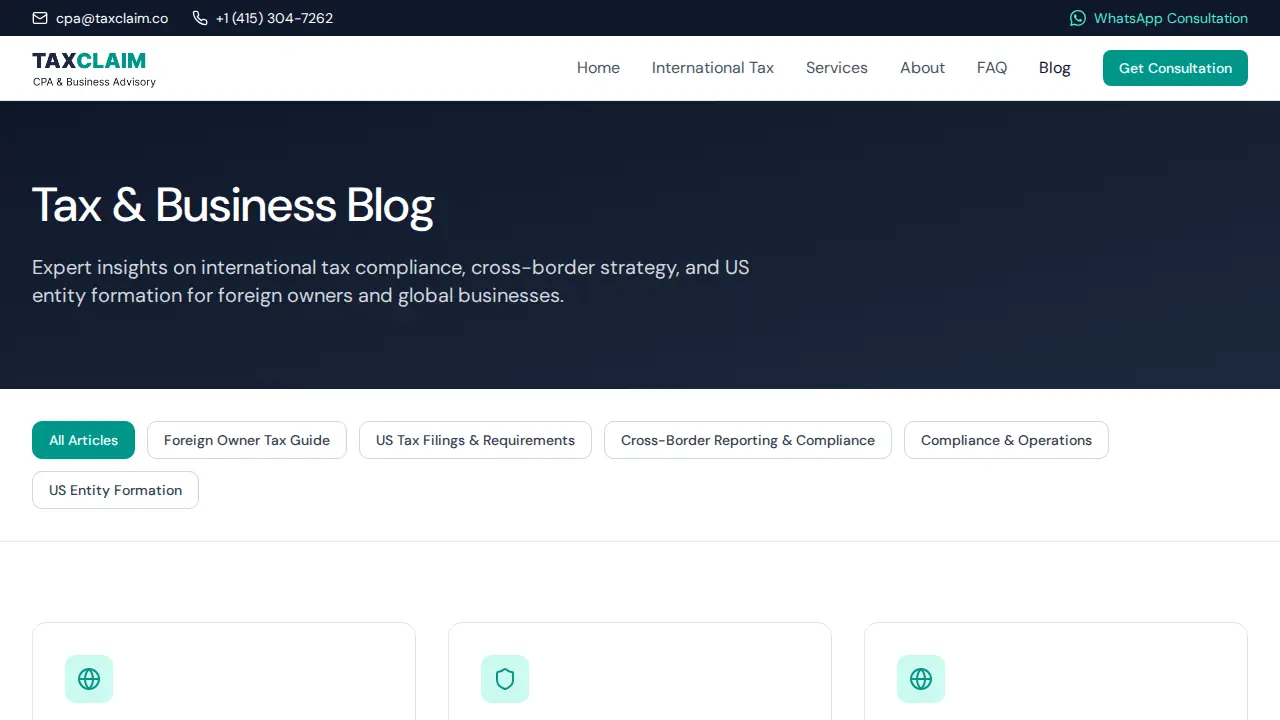Go to Home page in navigation

598,68
